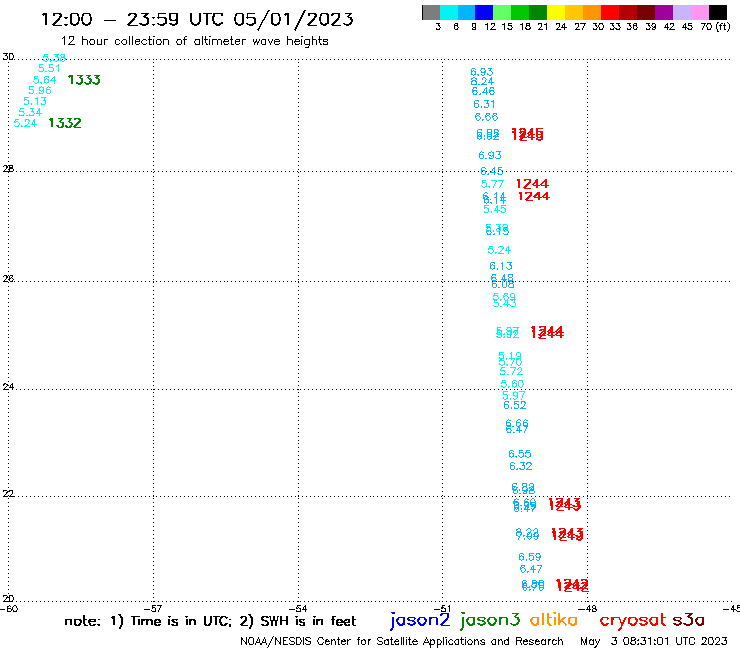
Task: Click the timestamp 'May 3 08:31:01 UTC 2023'
Action: [654, 641]
